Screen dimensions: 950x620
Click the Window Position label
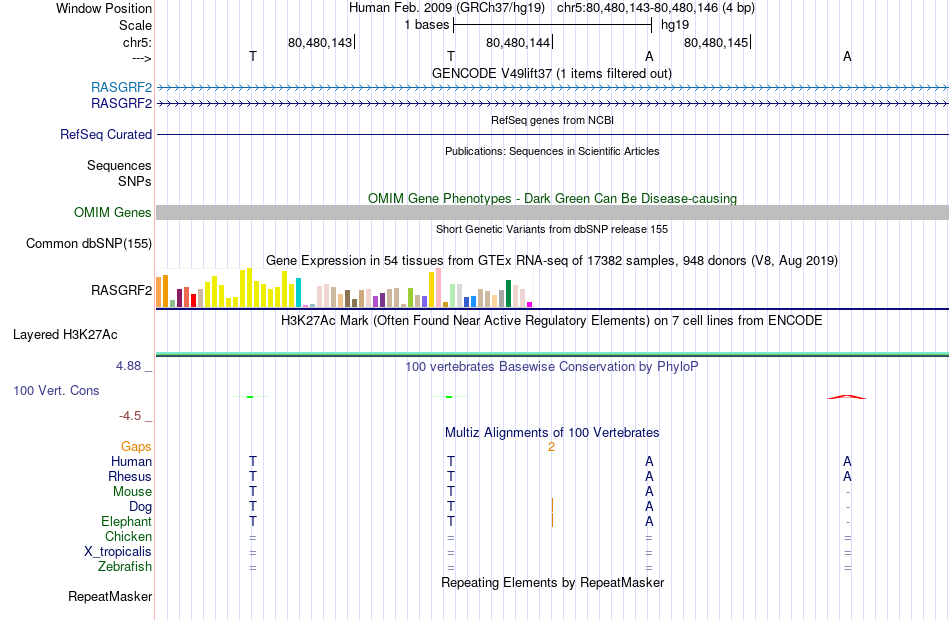click(x=104, y=8)
